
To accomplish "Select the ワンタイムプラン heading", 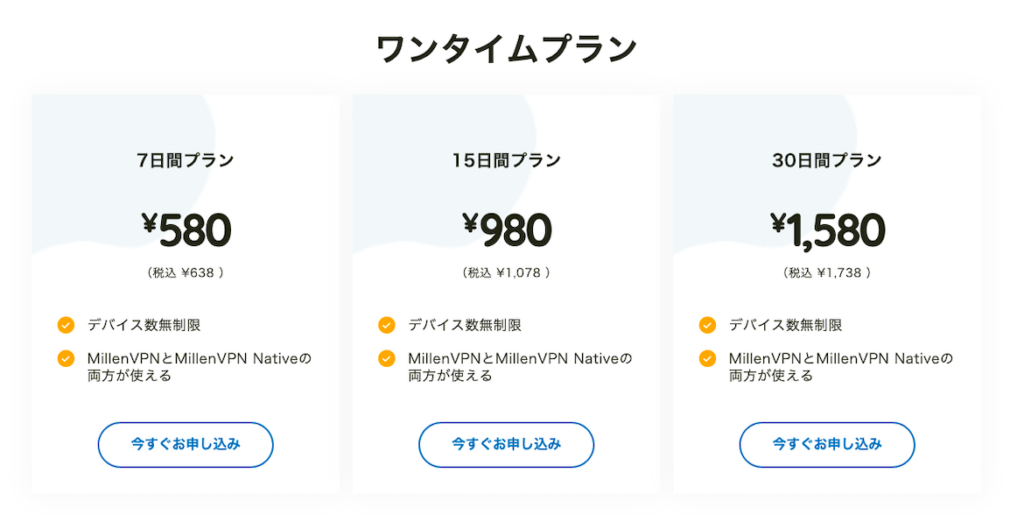I will [x=506, y=49].
